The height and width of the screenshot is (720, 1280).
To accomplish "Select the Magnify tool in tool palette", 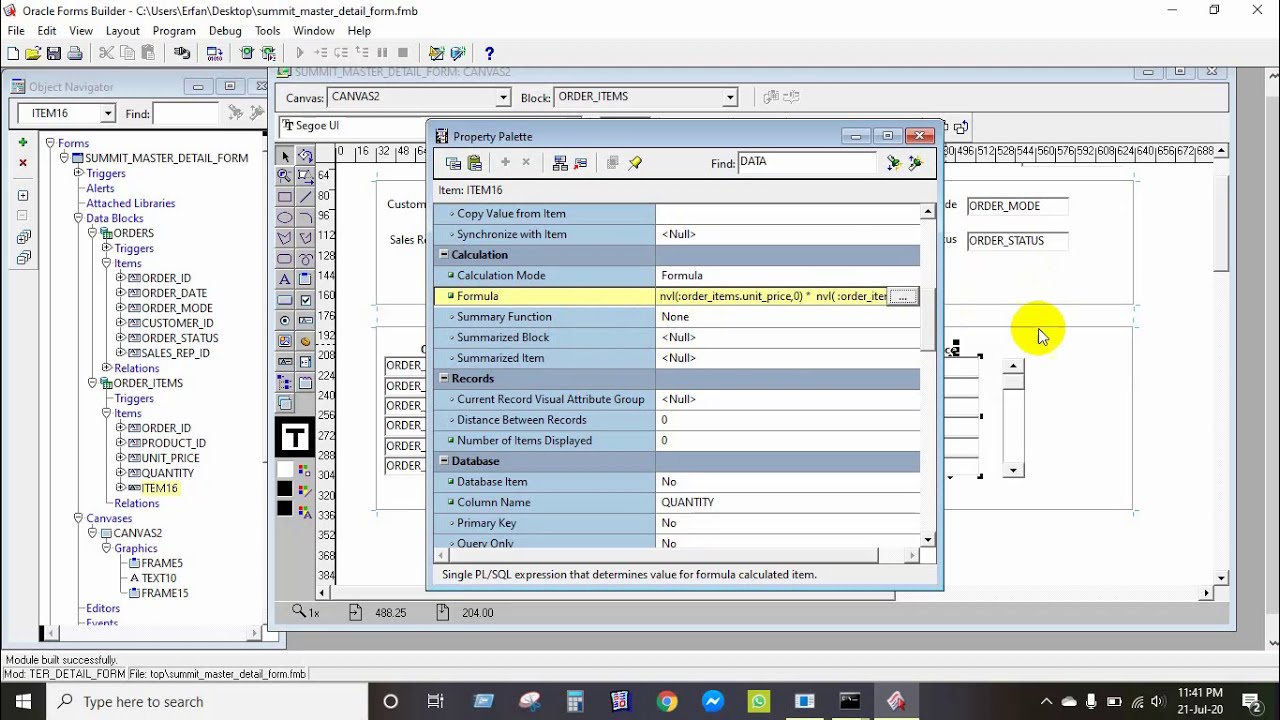I will [285, 176].
